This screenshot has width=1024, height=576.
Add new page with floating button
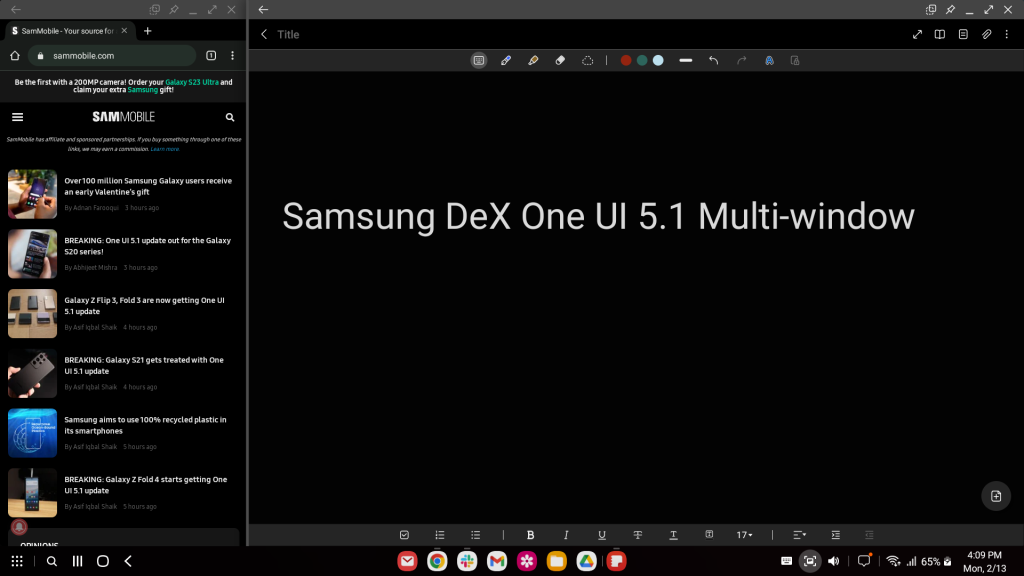(x=996, y=496)
